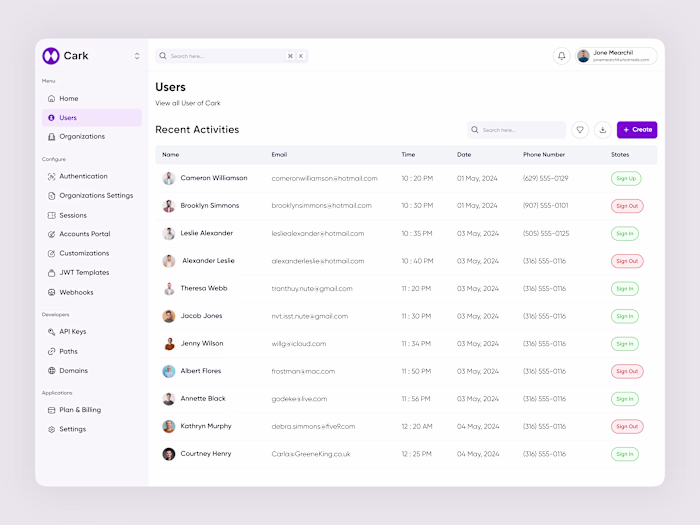
Task: Click the API Keys key icon
Action: point(51,332)
